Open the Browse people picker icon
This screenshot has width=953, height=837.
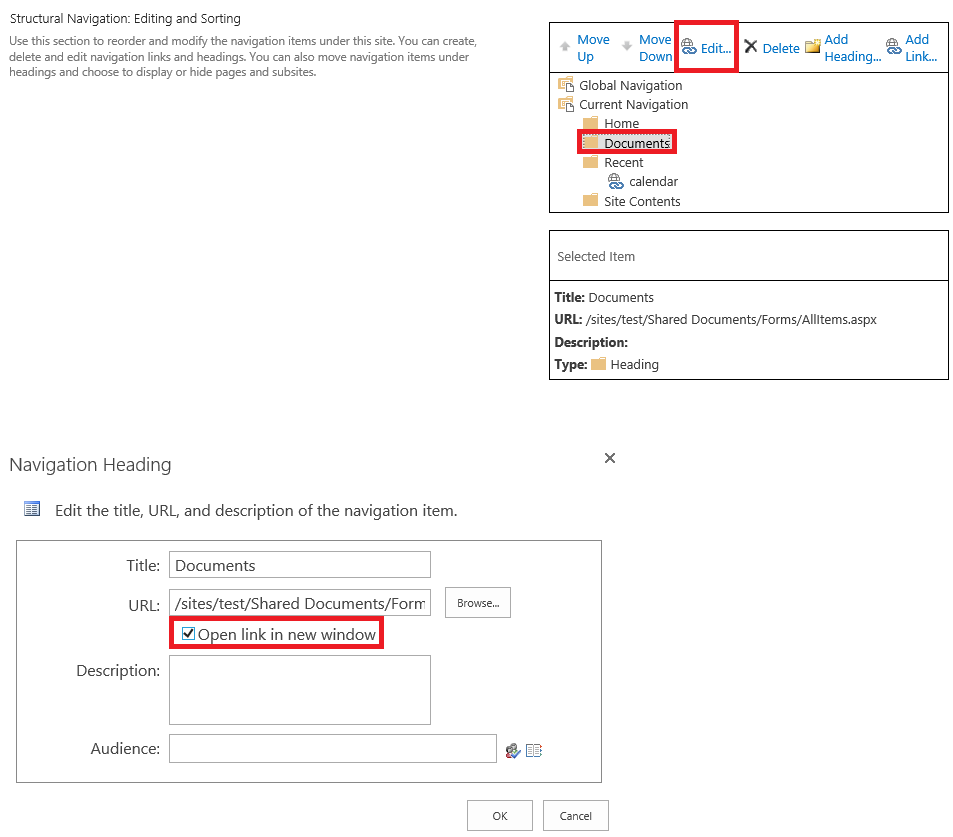[x=533, y=750]
